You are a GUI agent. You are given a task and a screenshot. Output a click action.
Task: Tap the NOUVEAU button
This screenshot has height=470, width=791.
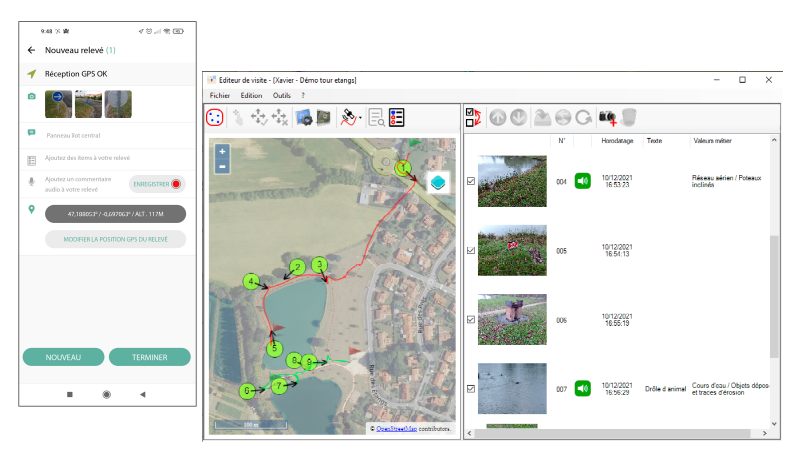(x=62, y=357)
